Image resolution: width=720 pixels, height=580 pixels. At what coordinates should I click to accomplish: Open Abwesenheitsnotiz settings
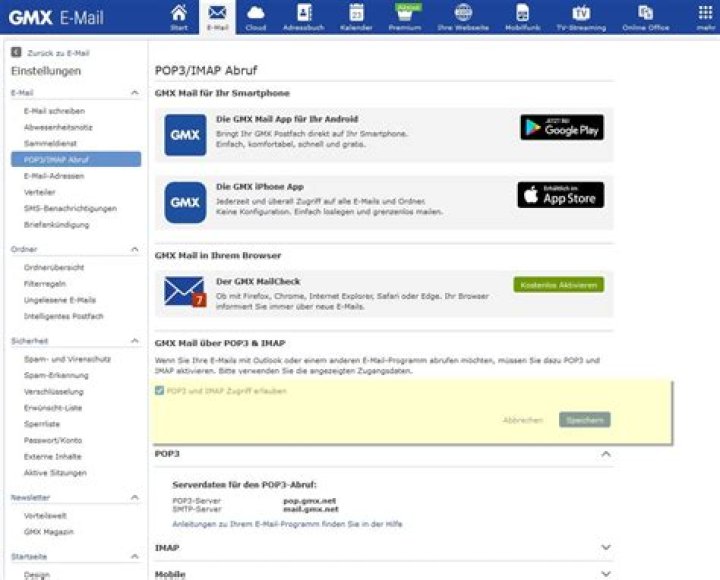coord(58,127)
